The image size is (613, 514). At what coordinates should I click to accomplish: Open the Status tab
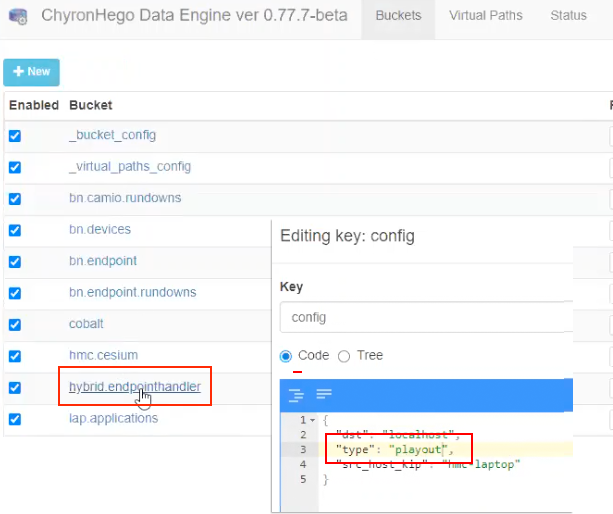point(568,16)
